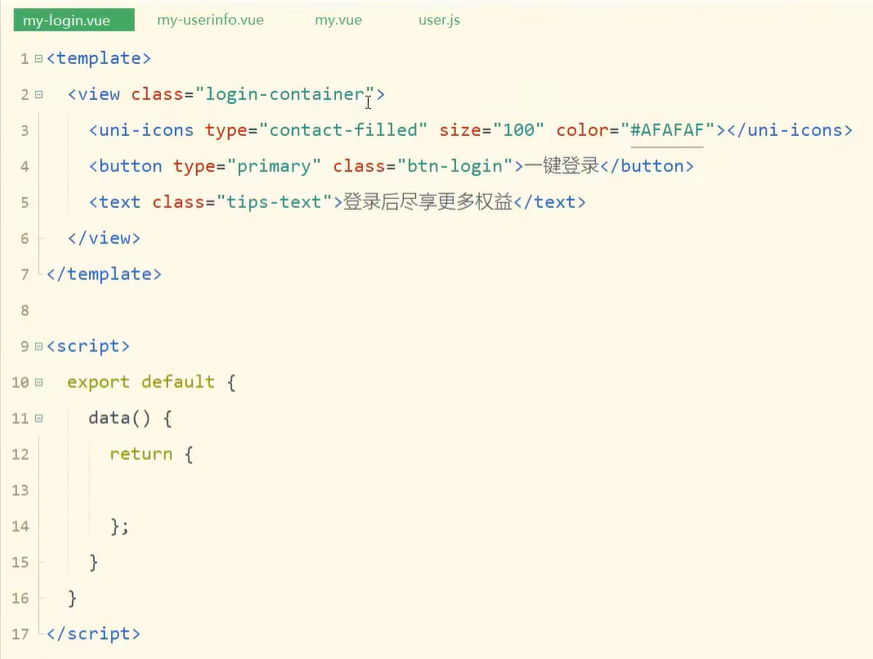Screen dimensions: 873x659
Task: Click the 一键登录 button text
Action: [561, 166]
